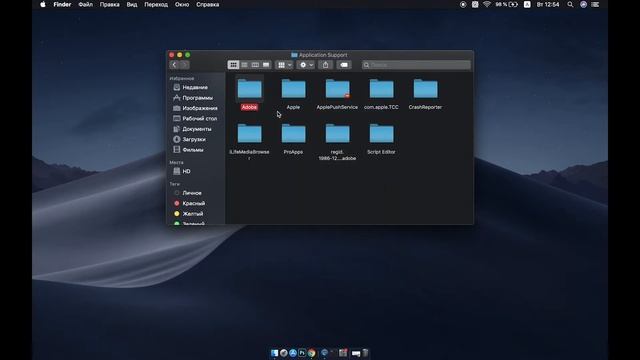This screenshot has height=360, width=640.
Task: Select the ApplePushService folder
Action: 337,94
